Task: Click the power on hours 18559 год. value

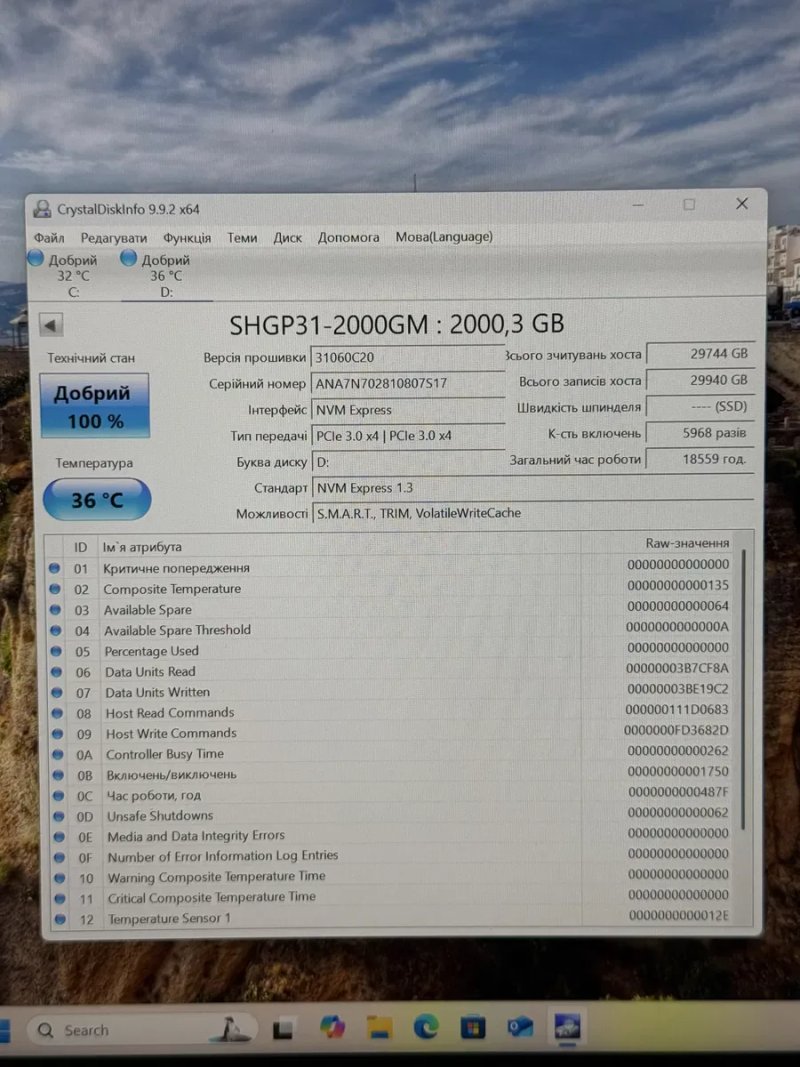Action: point(700,459)
